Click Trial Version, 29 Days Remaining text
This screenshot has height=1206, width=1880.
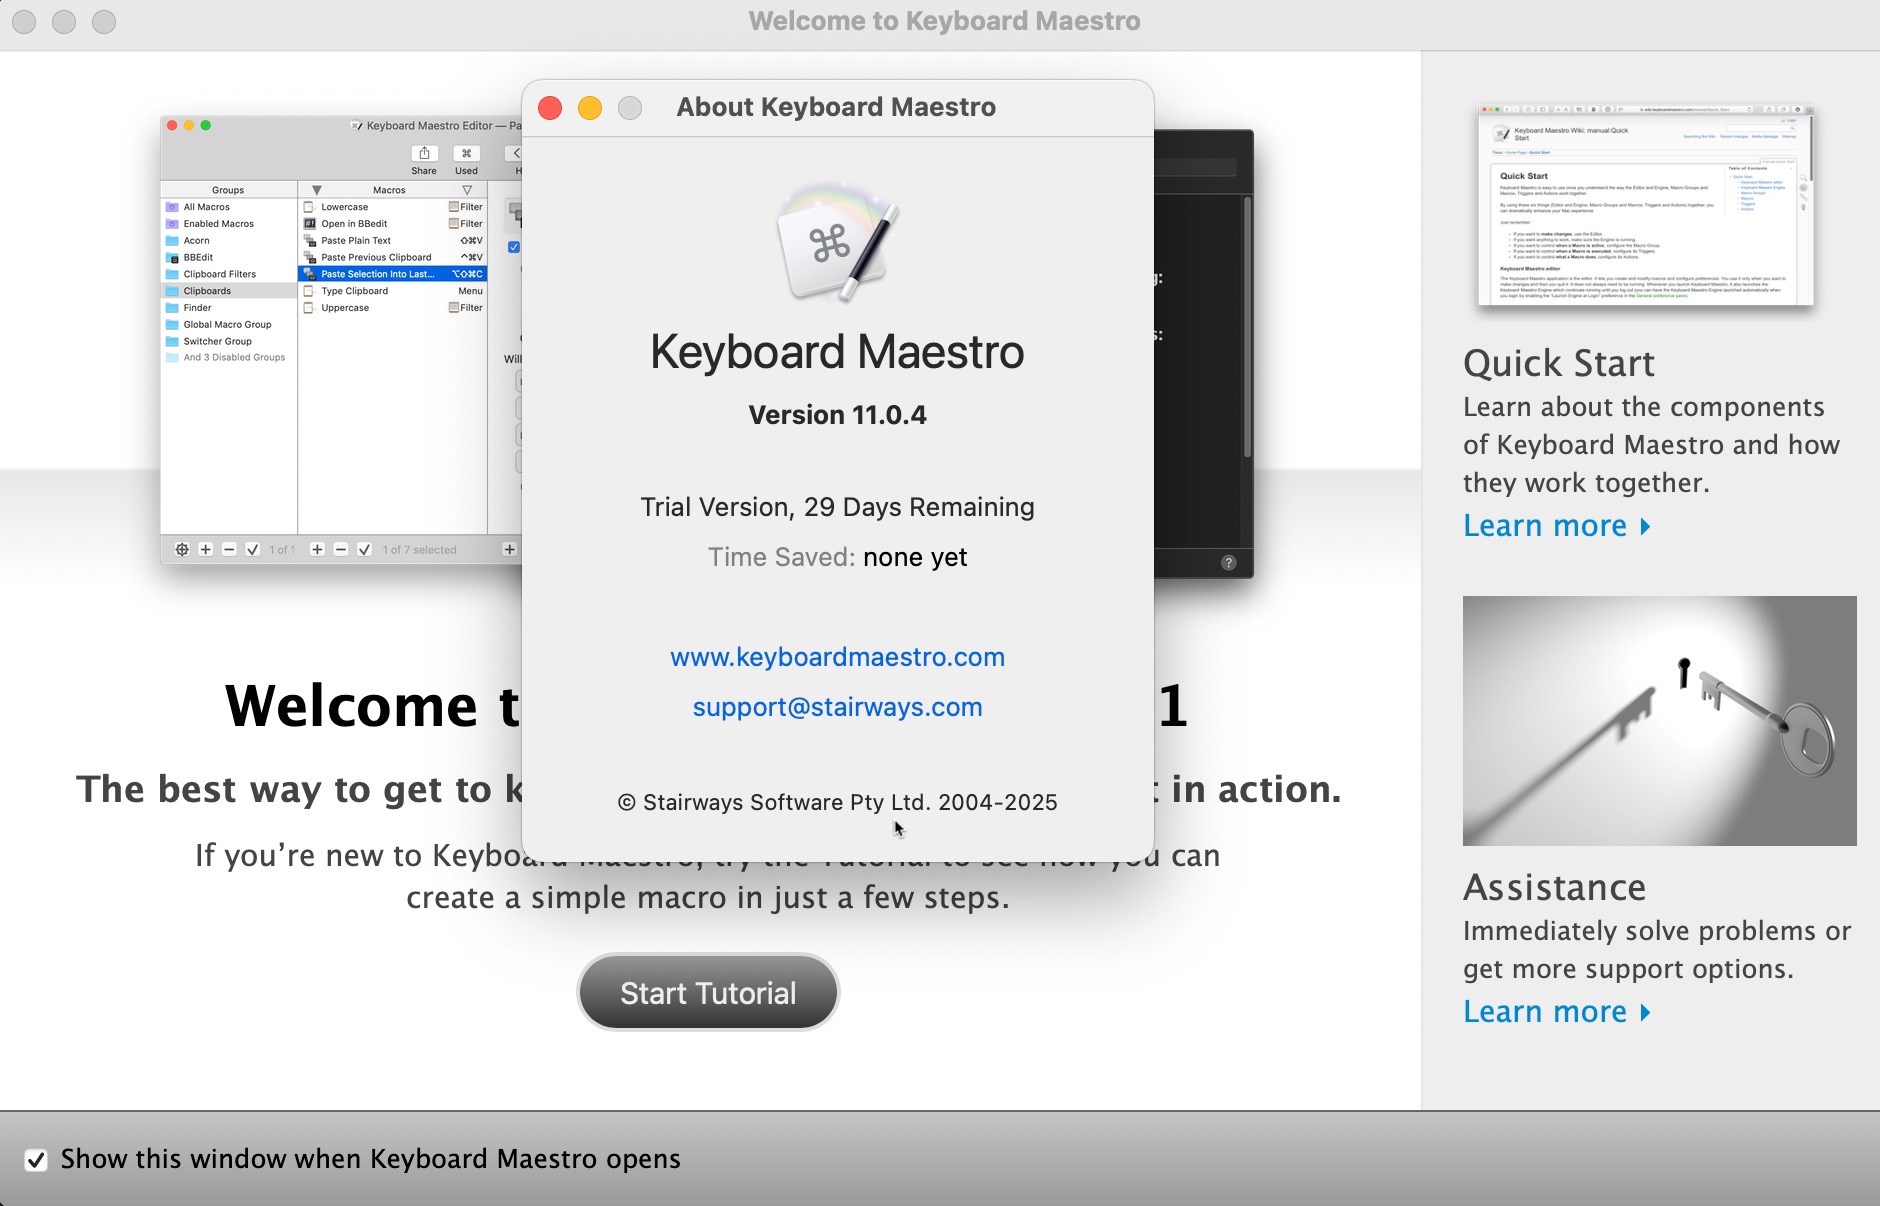click(837, 507)
